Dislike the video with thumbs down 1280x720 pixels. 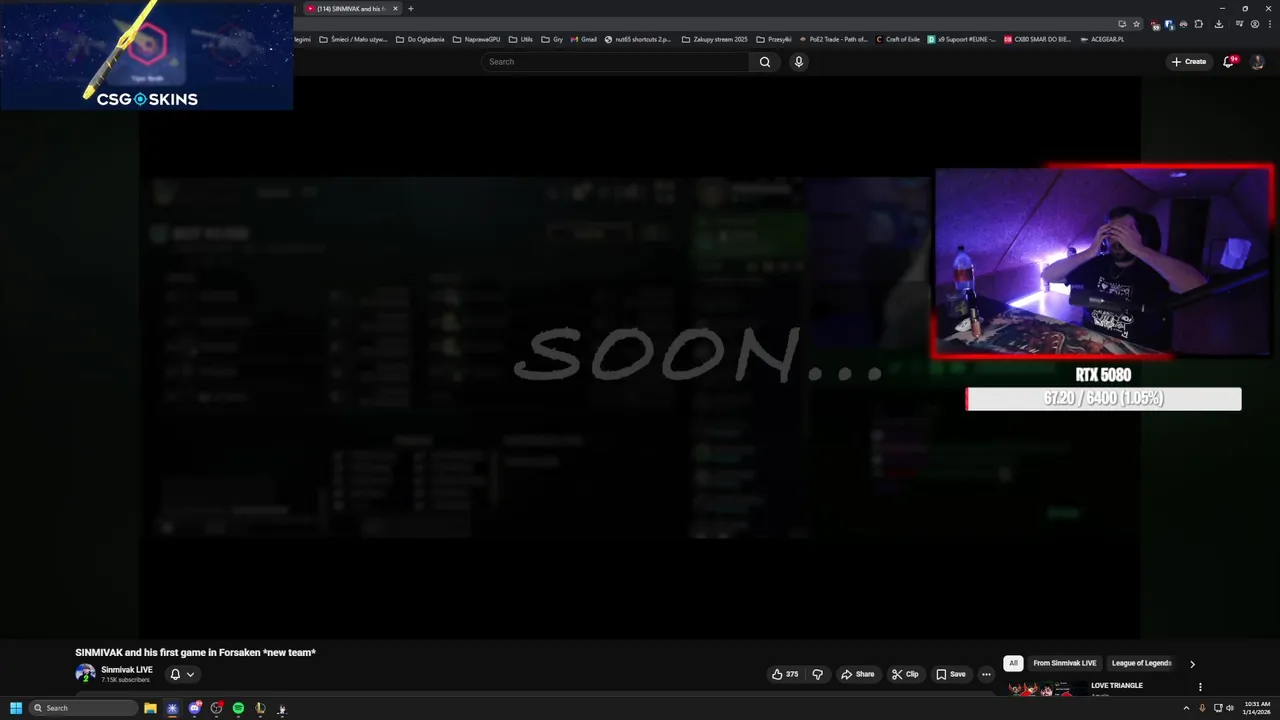[x=817, y=674]
